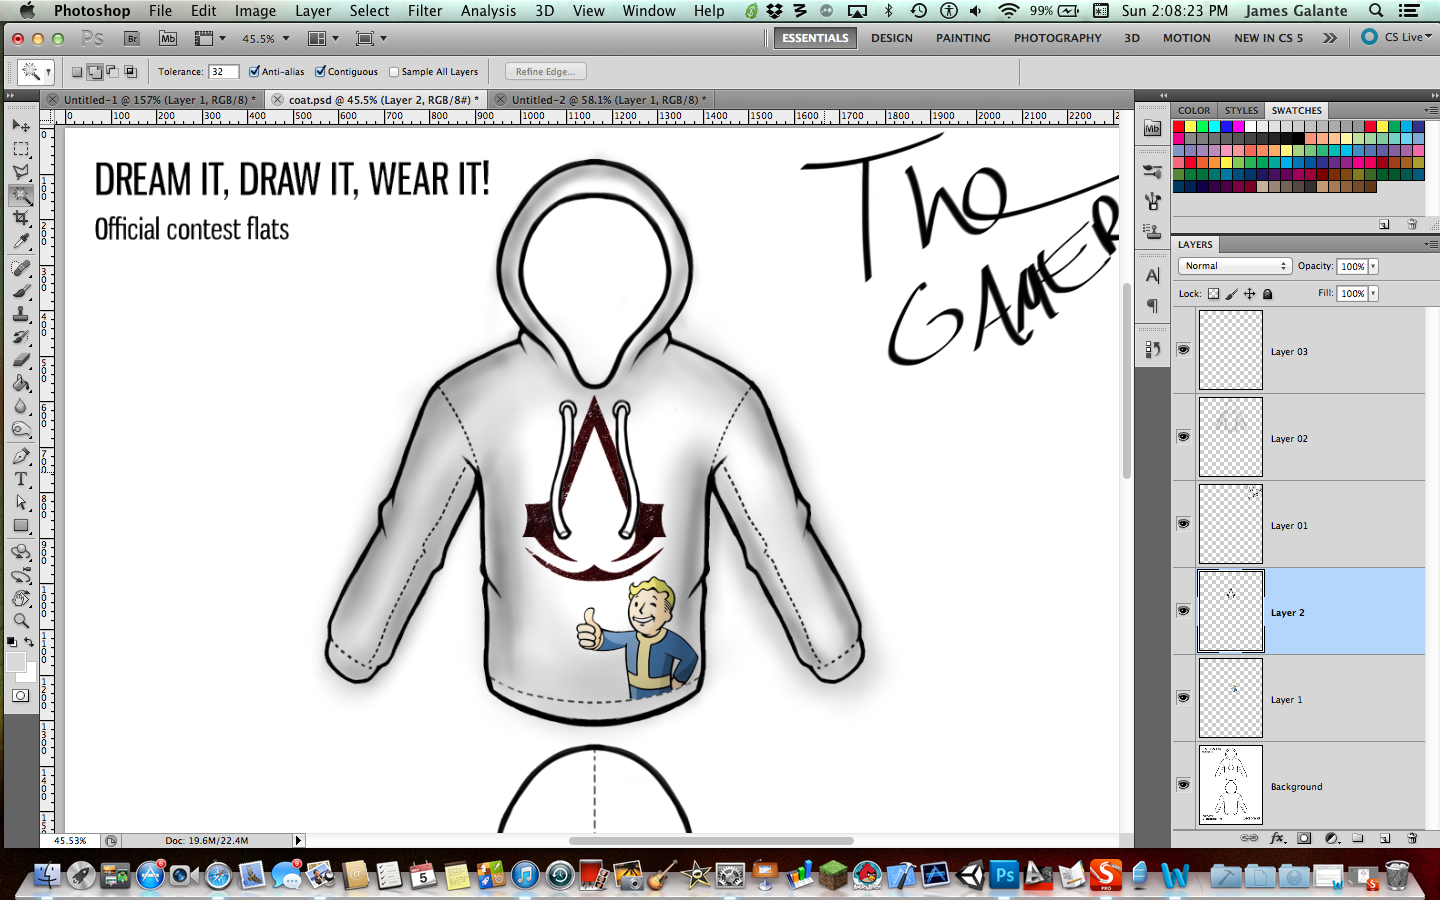The image size is (1440, 900).
Task: Switch to the STYLES panel tab
Action: (x=1241, y=110)
